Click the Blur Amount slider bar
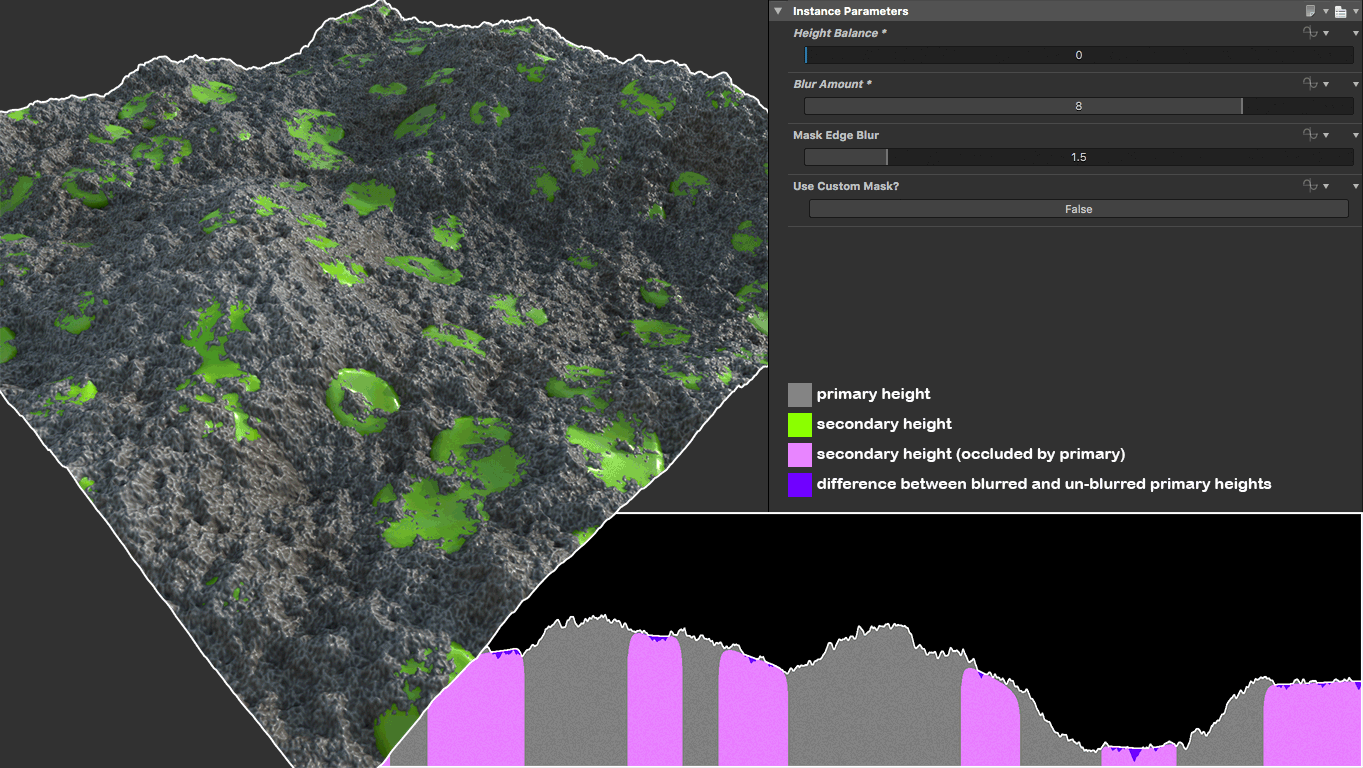This screenshot has height=768, width=1363. (1079, 106)
